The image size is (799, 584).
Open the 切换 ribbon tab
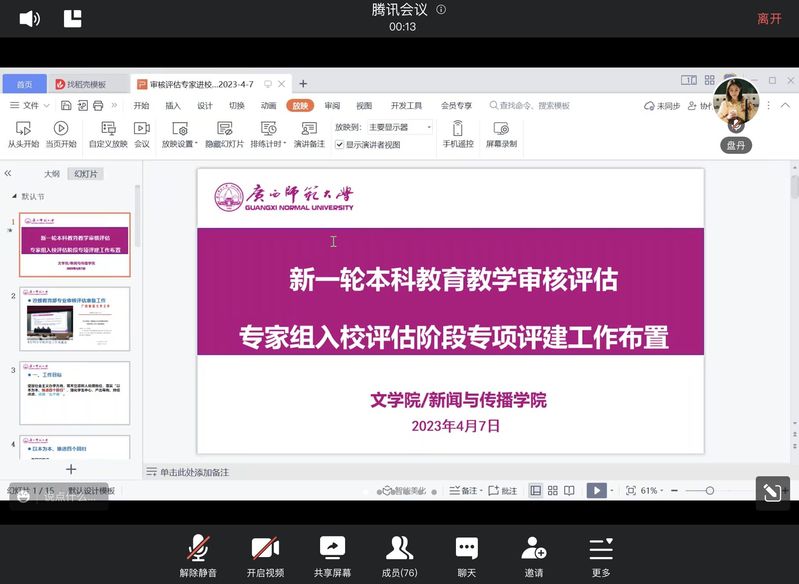tap(236, 105)
